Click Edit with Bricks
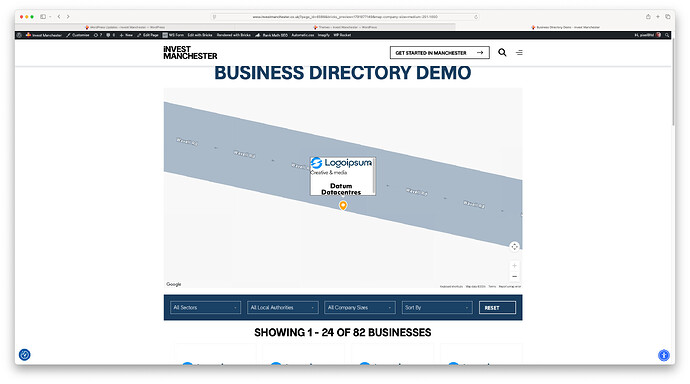This screenshot has height=384, width=690. pyautogui.click(x=200, y=35)
